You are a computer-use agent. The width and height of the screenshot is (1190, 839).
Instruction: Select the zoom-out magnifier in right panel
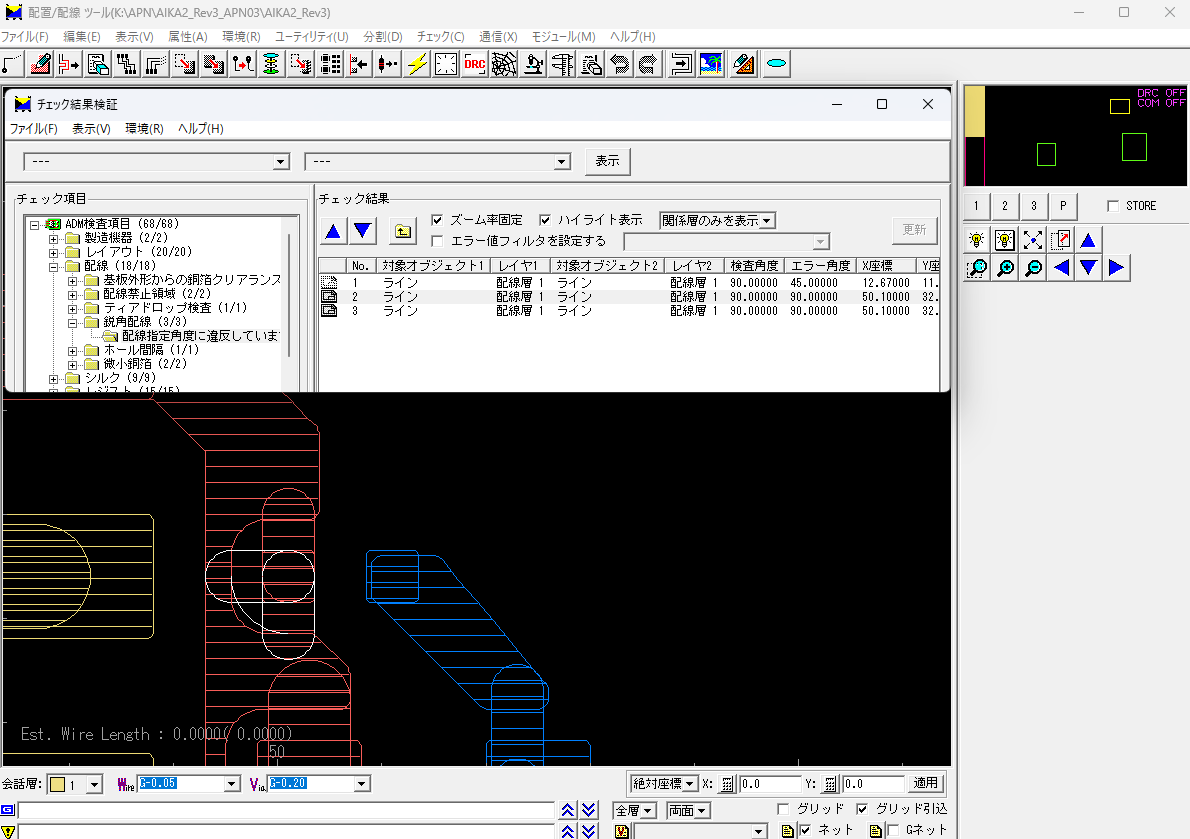[1031, 267]
